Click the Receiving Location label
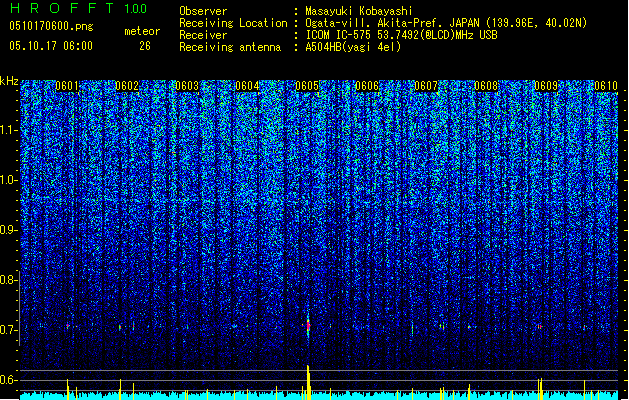Screen dimensions: 629x400 tap(233, 23)
